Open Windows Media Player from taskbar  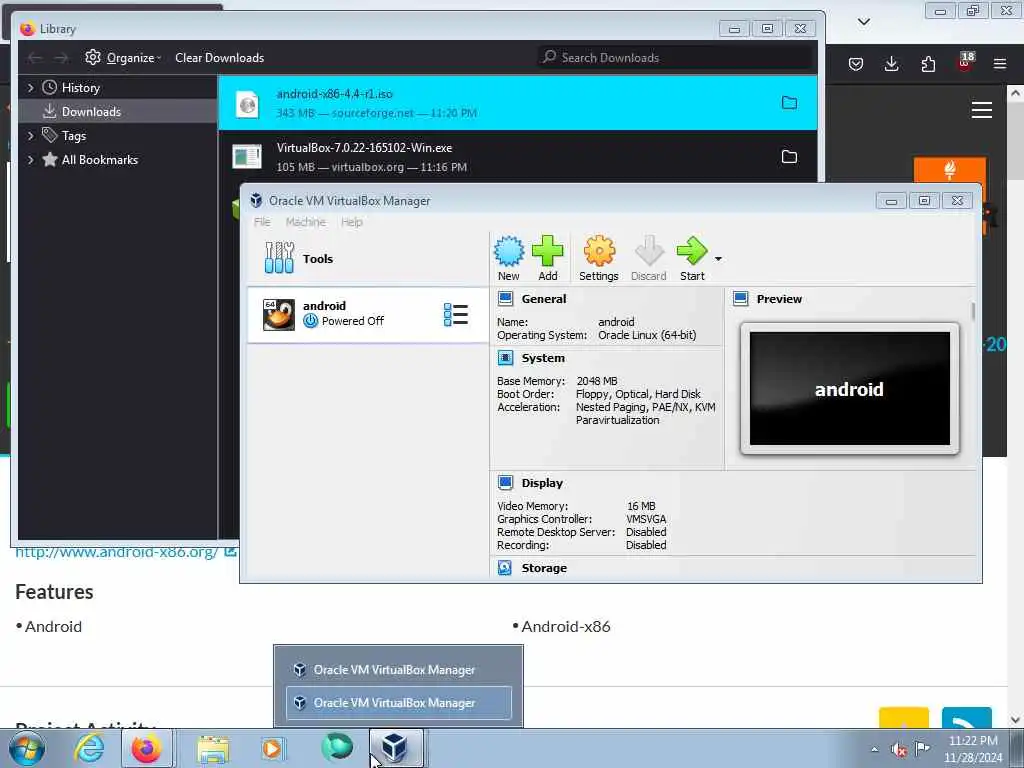(273, 749)
